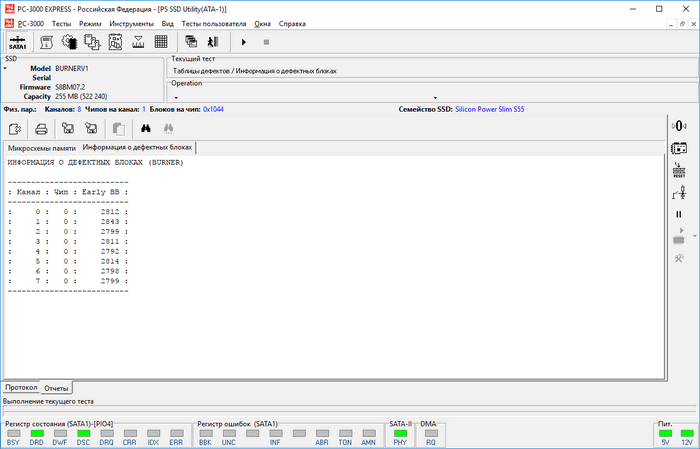Toggle the 12V power indicator
700x449 pixels.
[686, 433]
